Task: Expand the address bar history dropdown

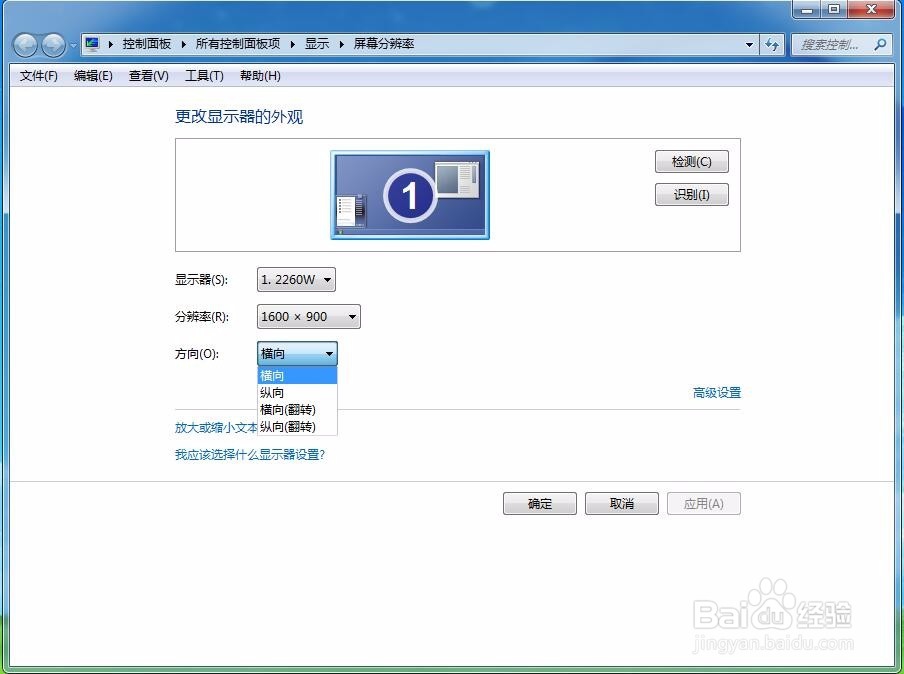Action: (749, 44)
